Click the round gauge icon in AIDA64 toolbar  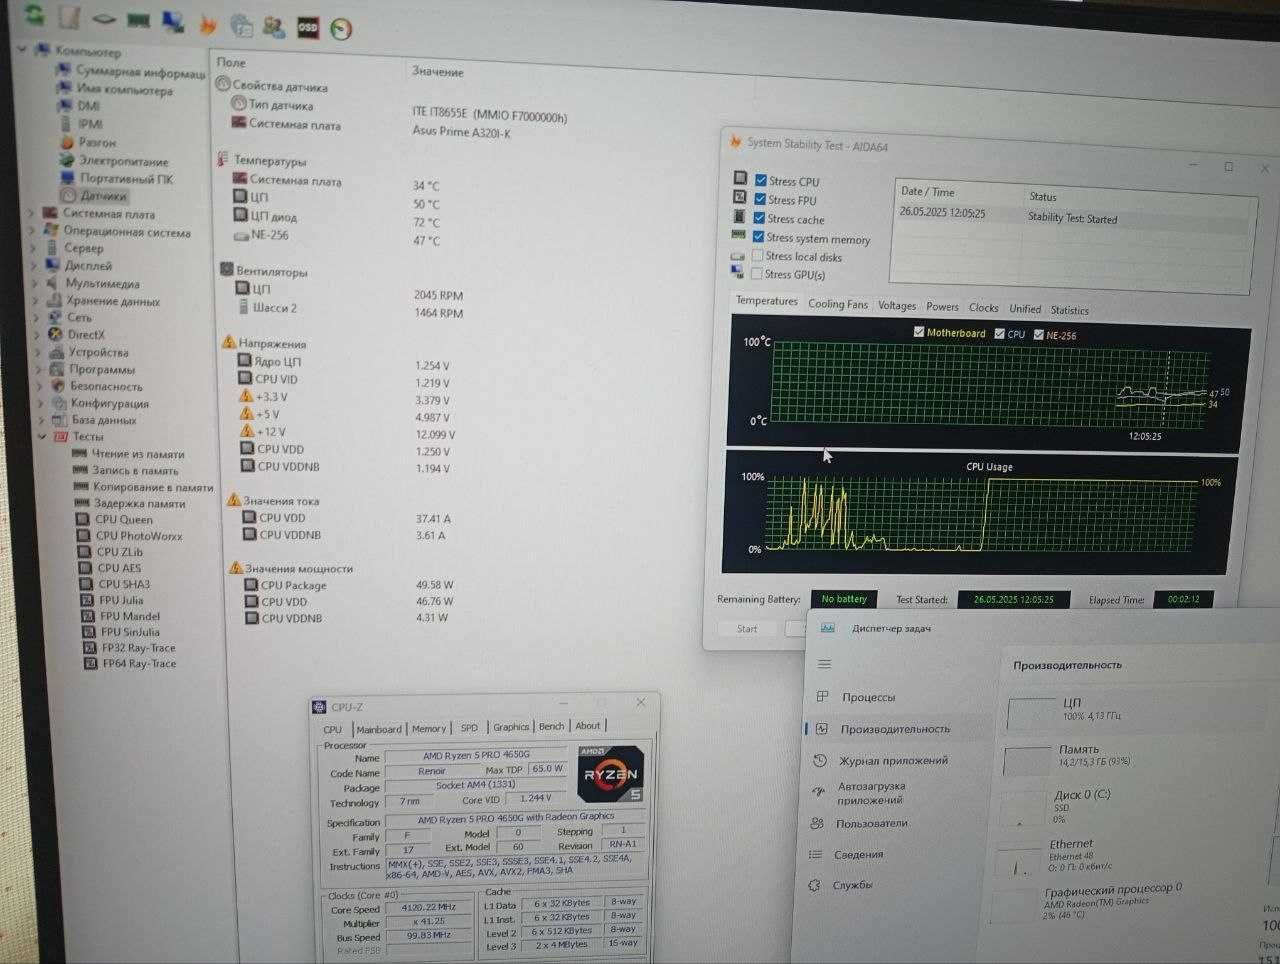click(x=341, y=29)
